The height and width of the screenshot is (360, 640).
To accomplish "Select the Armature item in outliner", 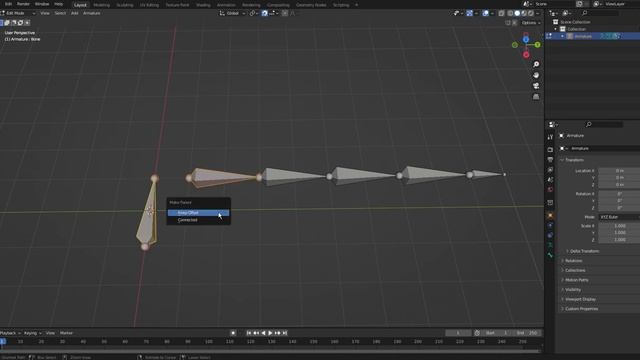I will [583, 36].
